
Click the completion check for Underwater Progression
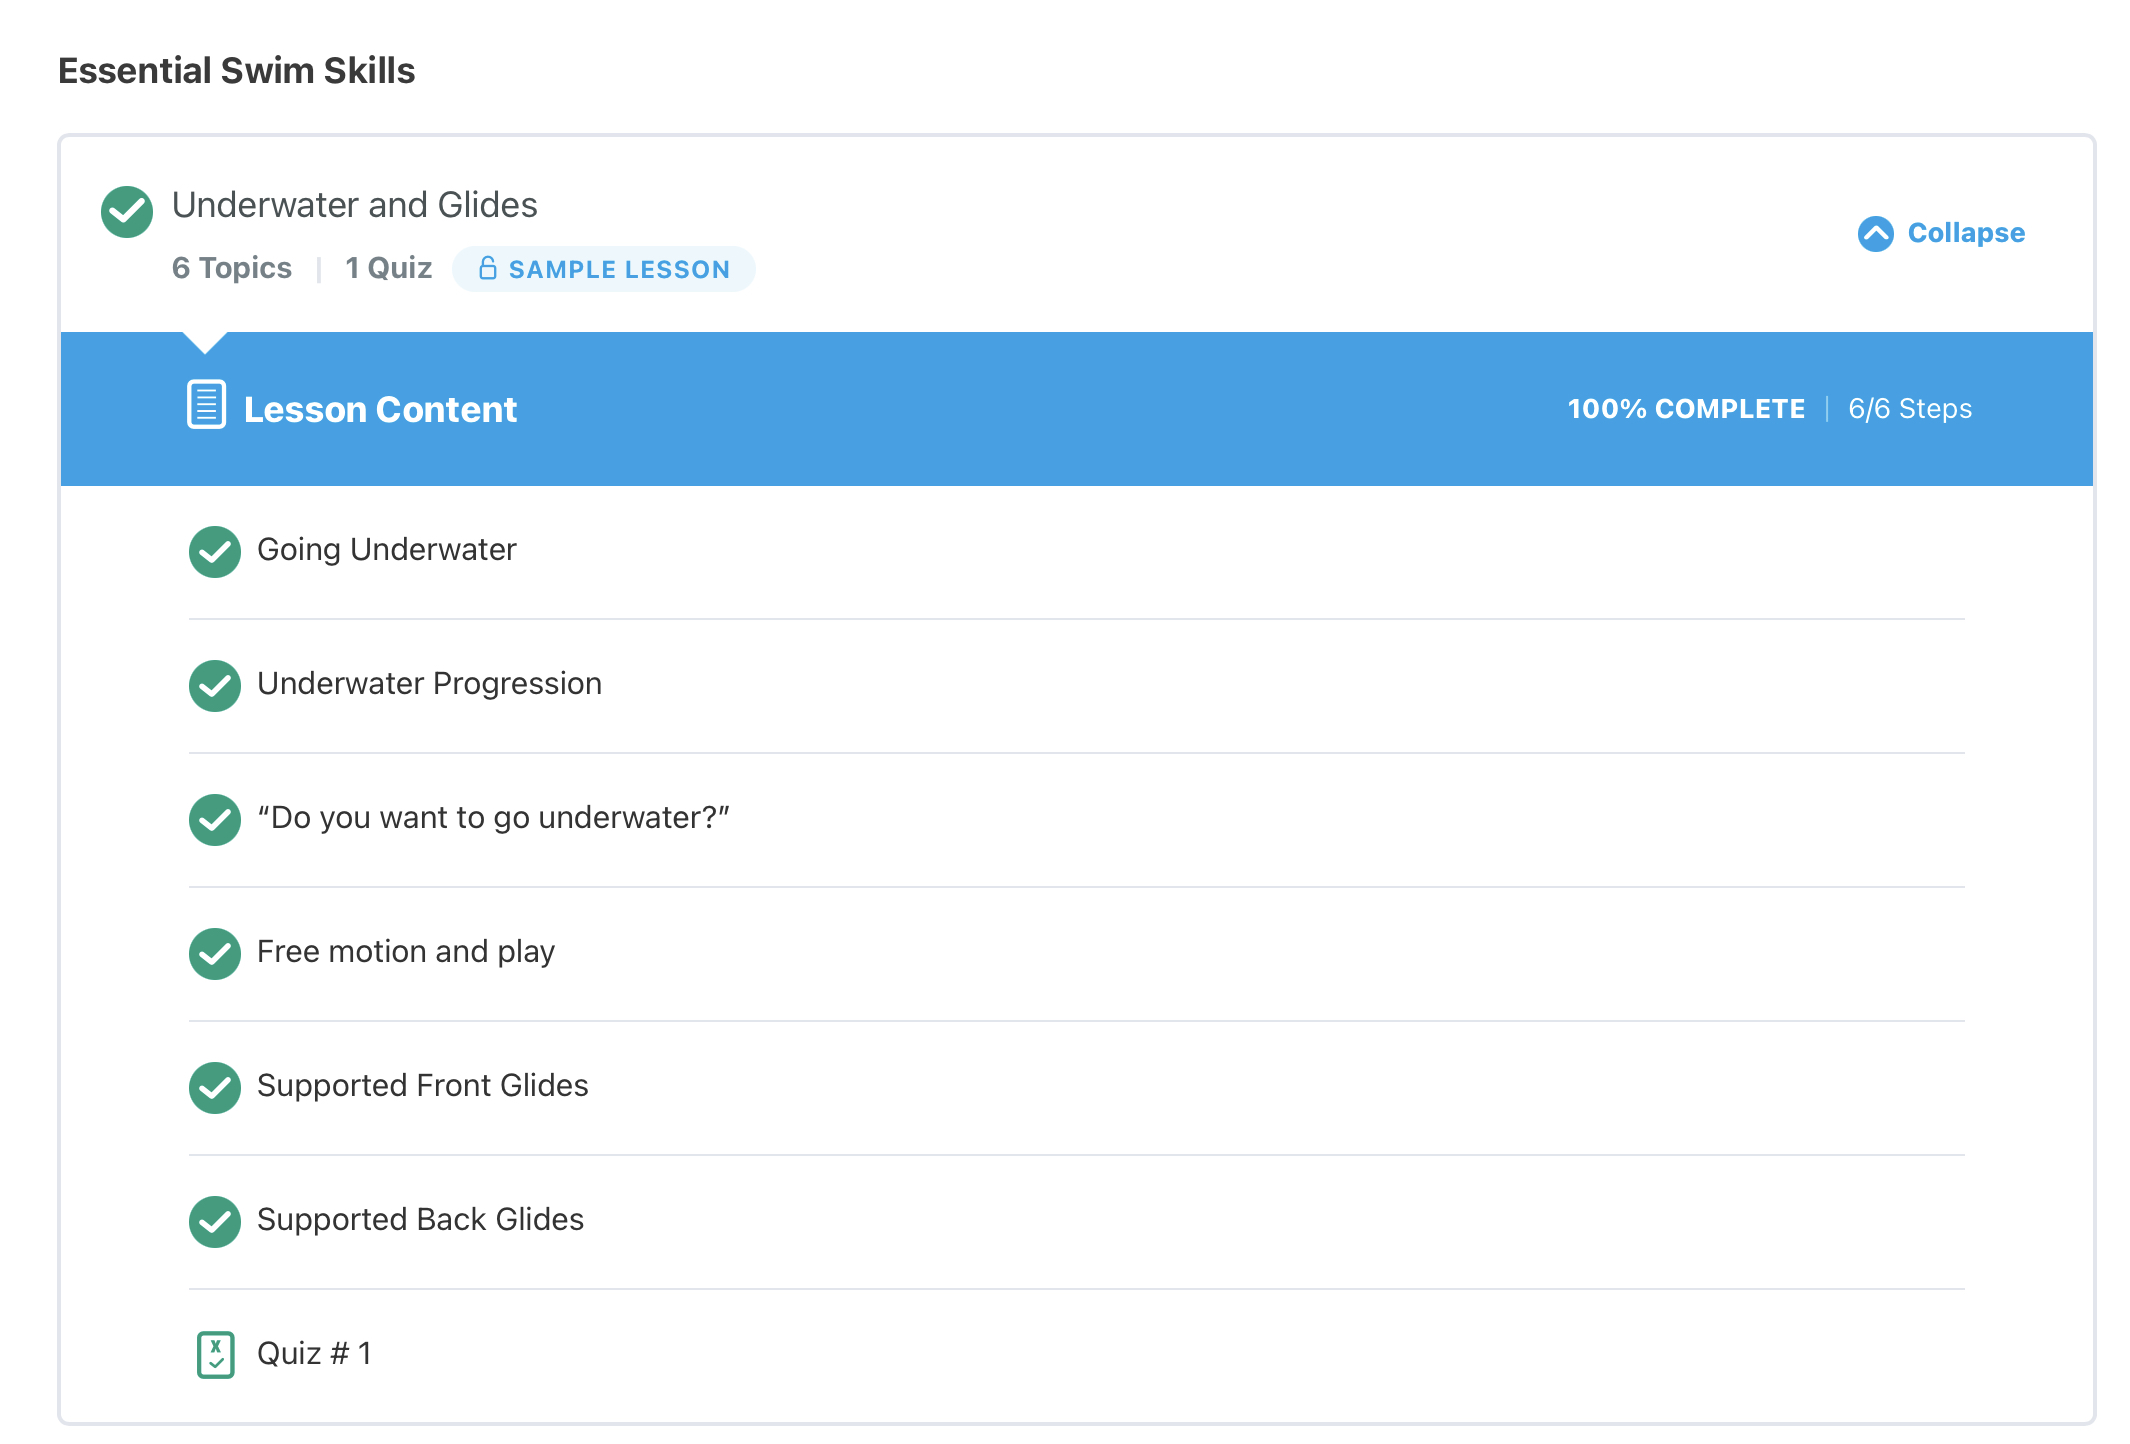pyautogui.click(x=215, y=686)
